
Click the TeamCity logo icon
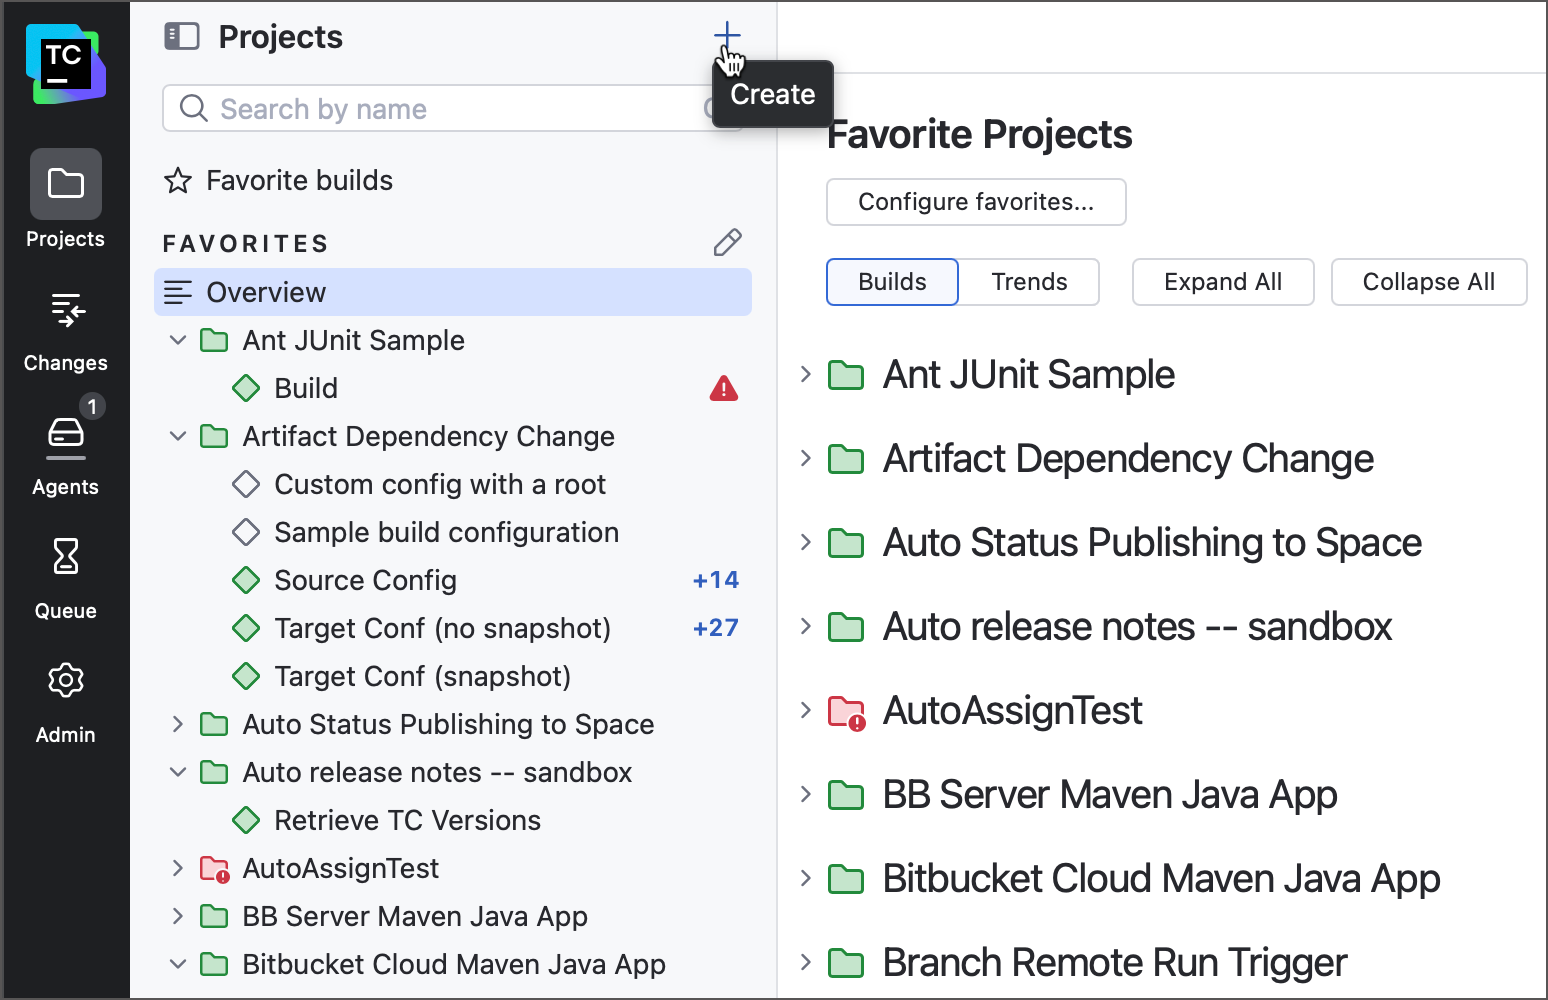tap(66, 65)
